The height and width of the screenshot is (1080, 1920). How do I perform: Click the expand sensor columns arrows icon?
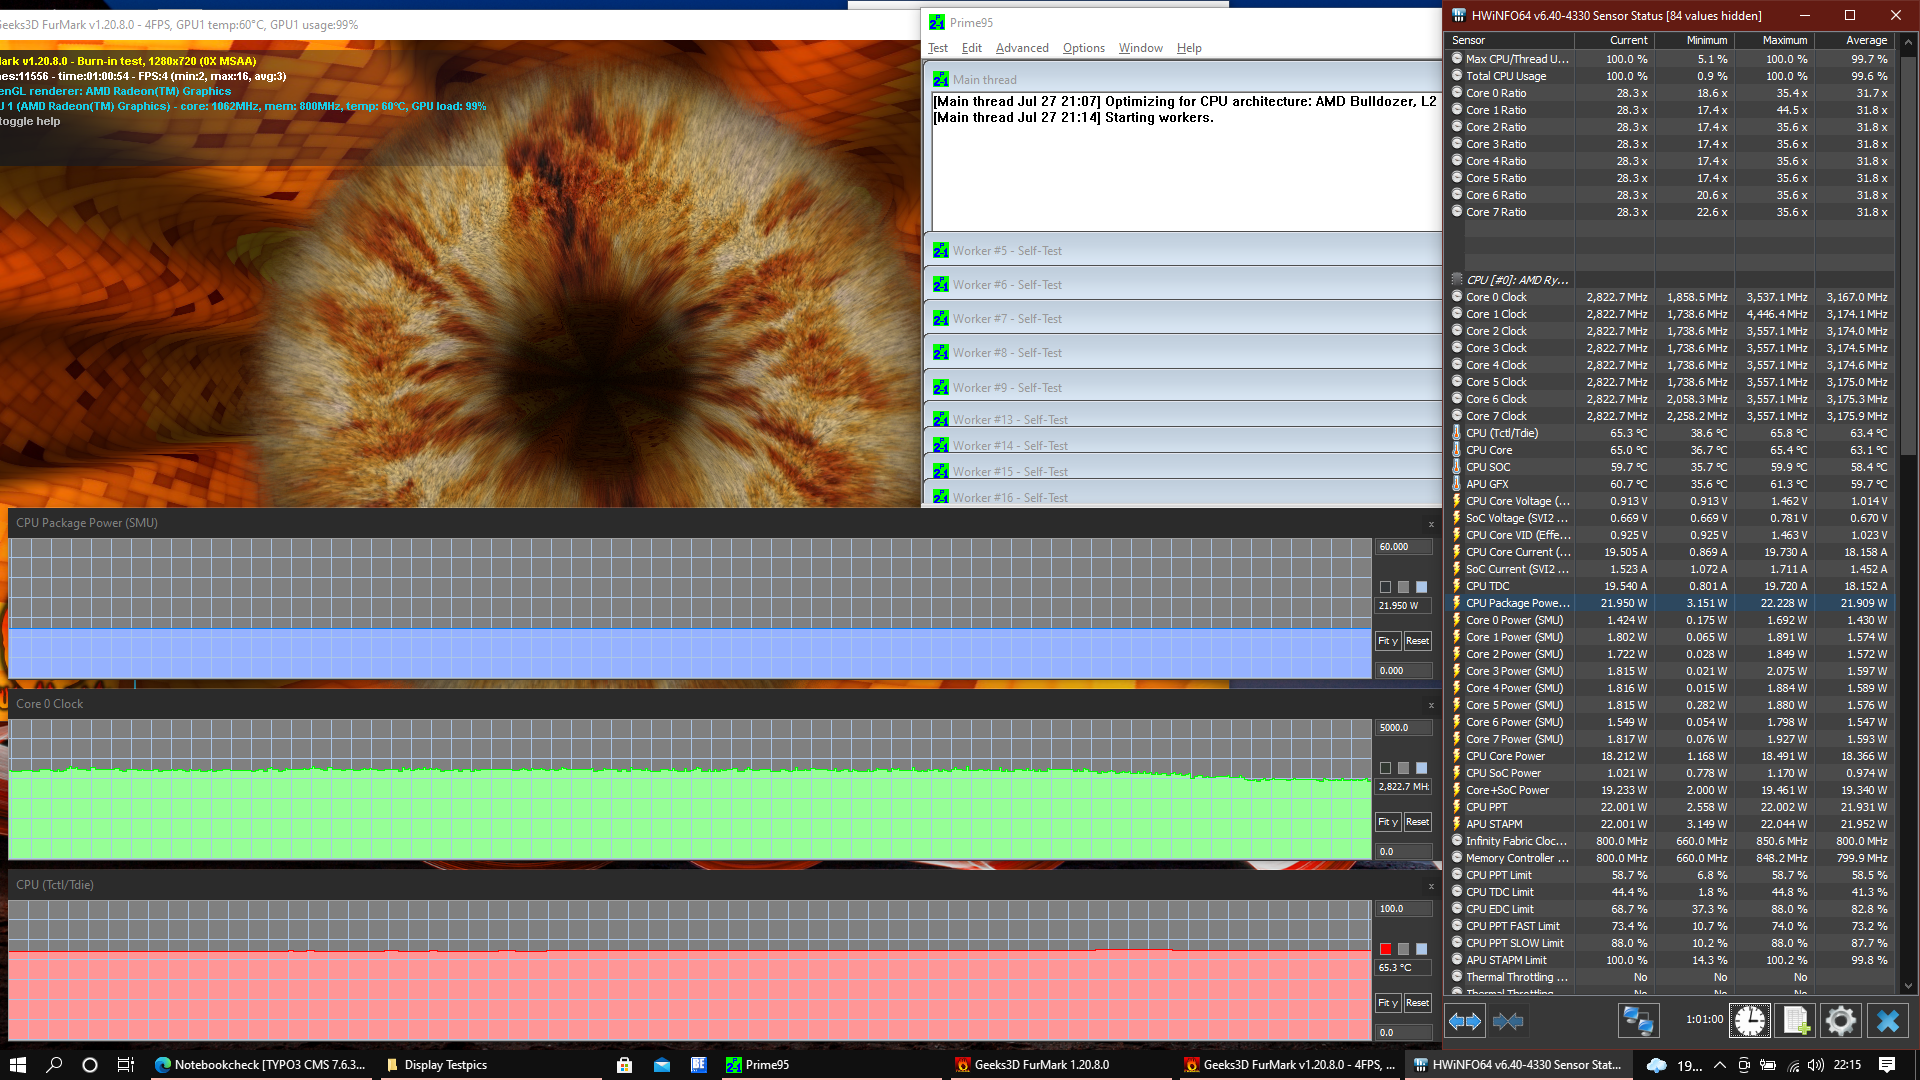1465,1021
